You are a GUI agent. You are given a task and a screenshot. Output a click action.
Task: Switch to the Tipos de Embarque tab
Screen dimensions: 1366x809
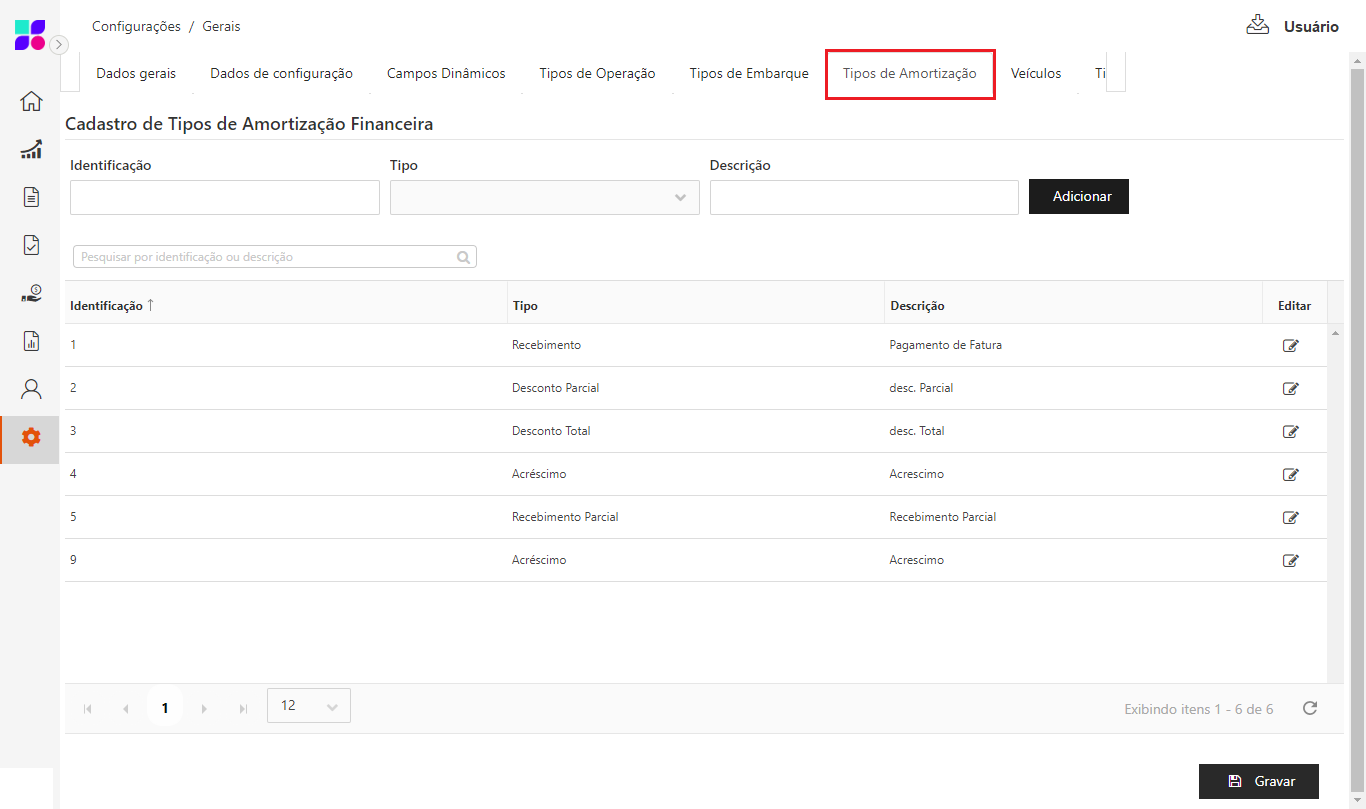748,73
